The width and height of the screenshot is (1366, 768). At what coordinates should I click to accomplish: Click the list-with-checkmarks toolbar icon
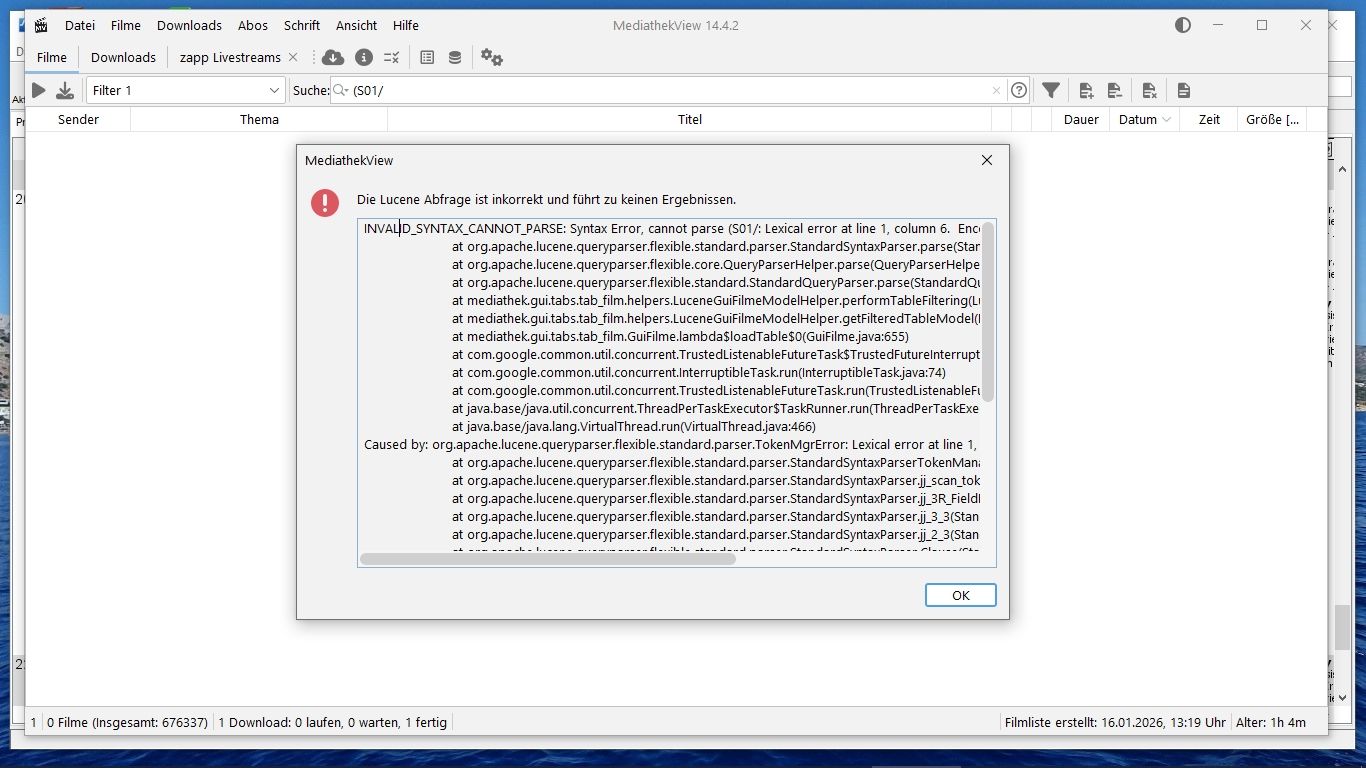pyautogui.click(x=392, y=57)
